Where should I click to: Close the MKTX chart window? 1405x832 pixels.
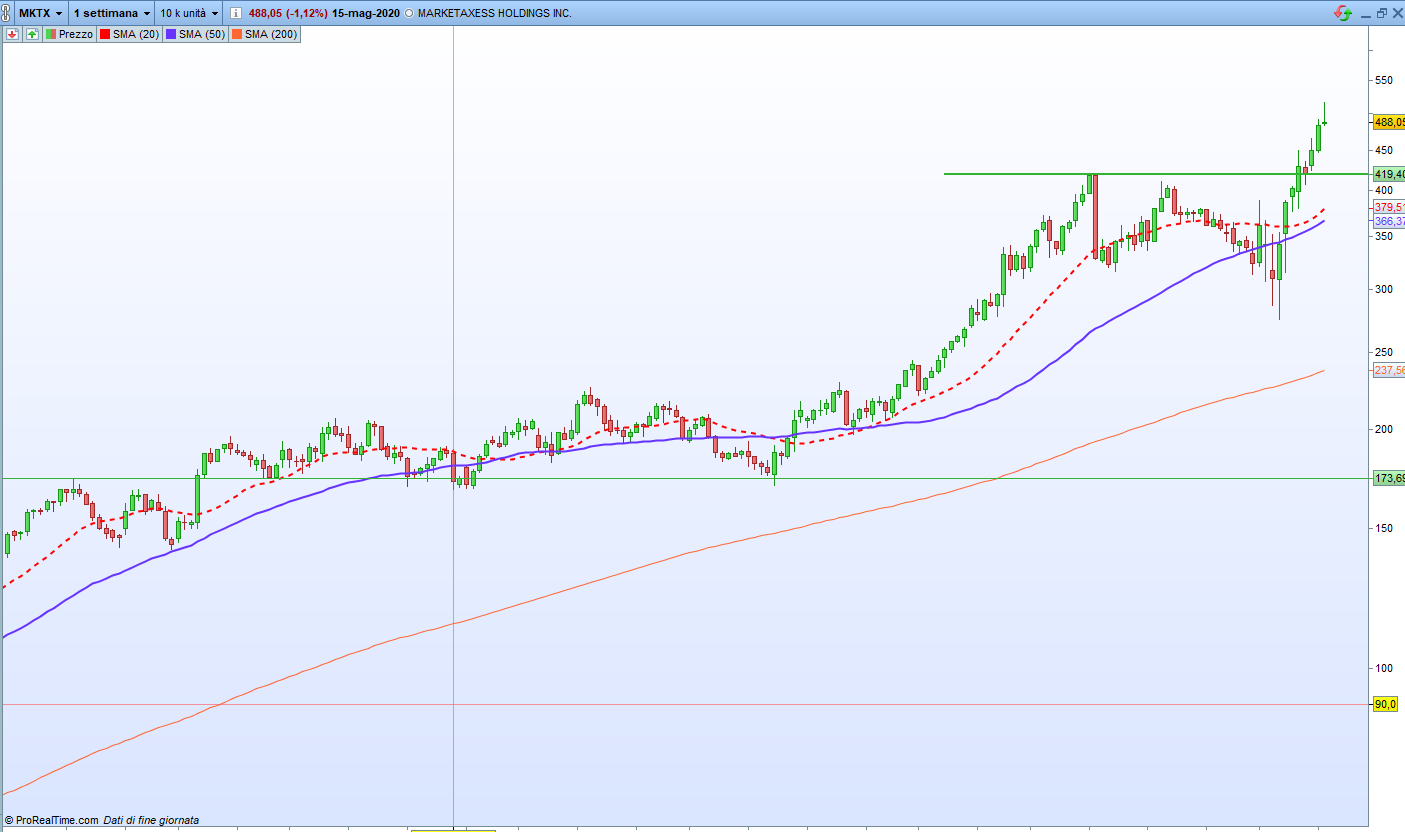click(1396, 13)
